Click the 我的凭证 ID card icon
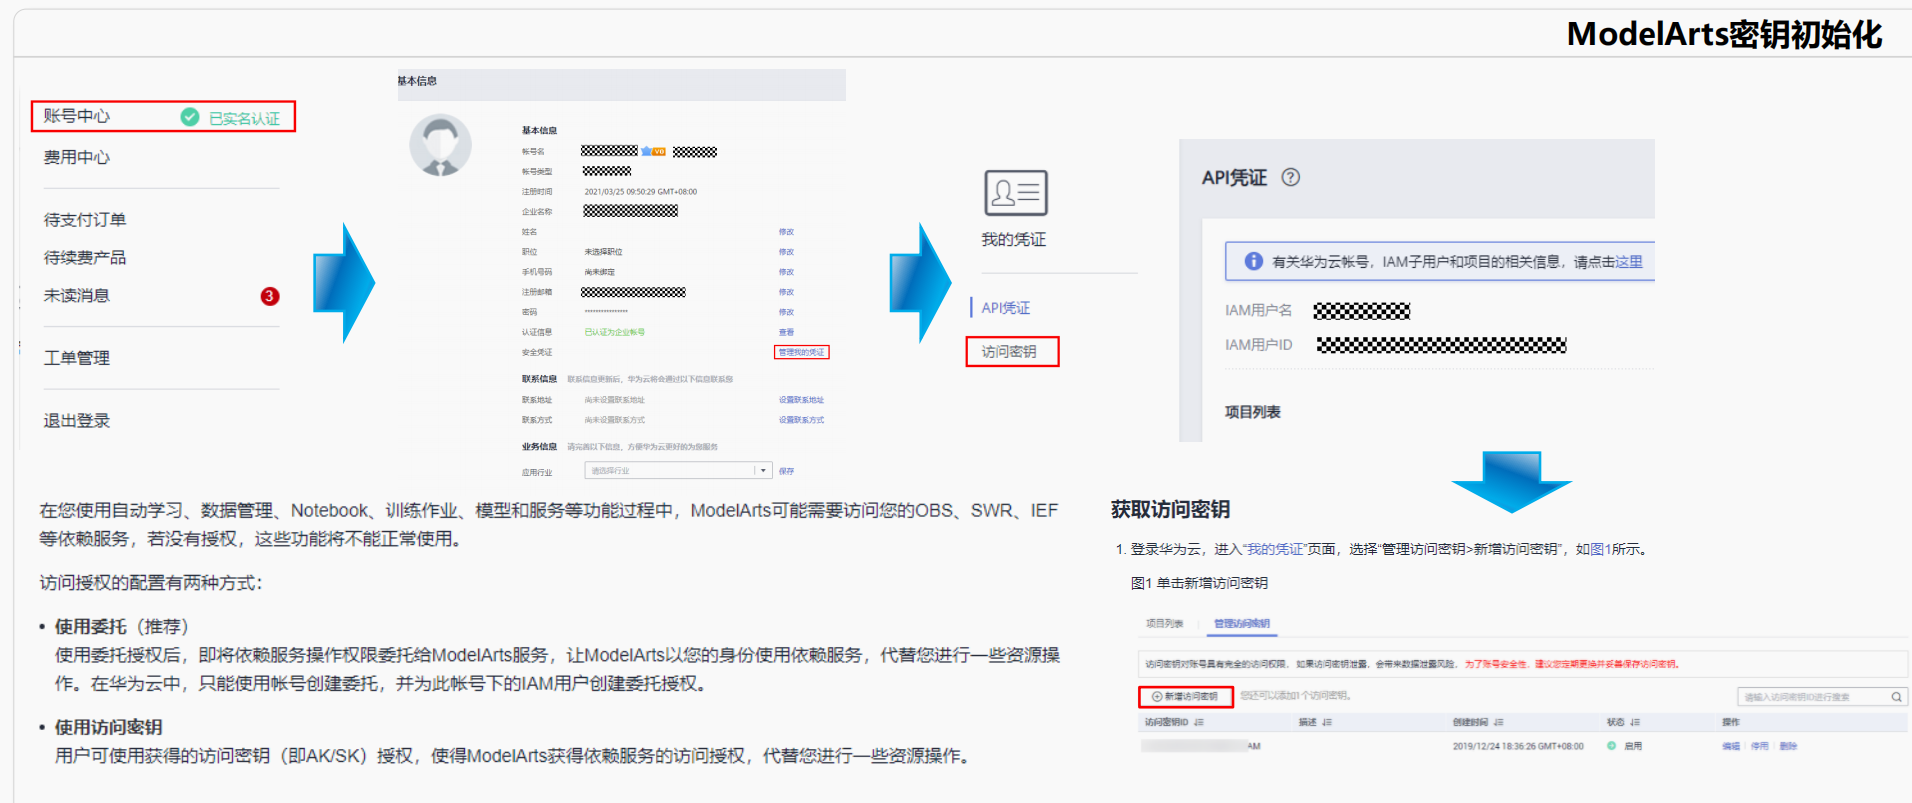1912x803 pixels. coord(1016,193)
